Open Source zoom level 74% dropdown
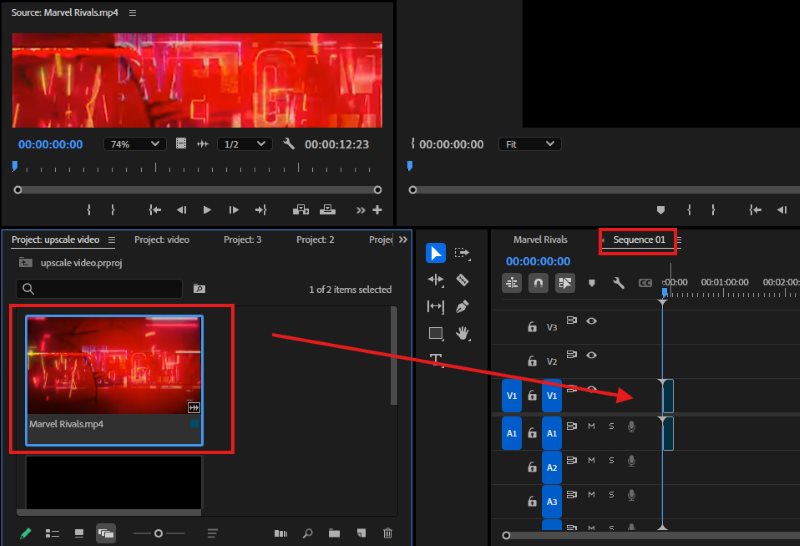The width and height of the screenshot is (800, 546). [135, 144]
